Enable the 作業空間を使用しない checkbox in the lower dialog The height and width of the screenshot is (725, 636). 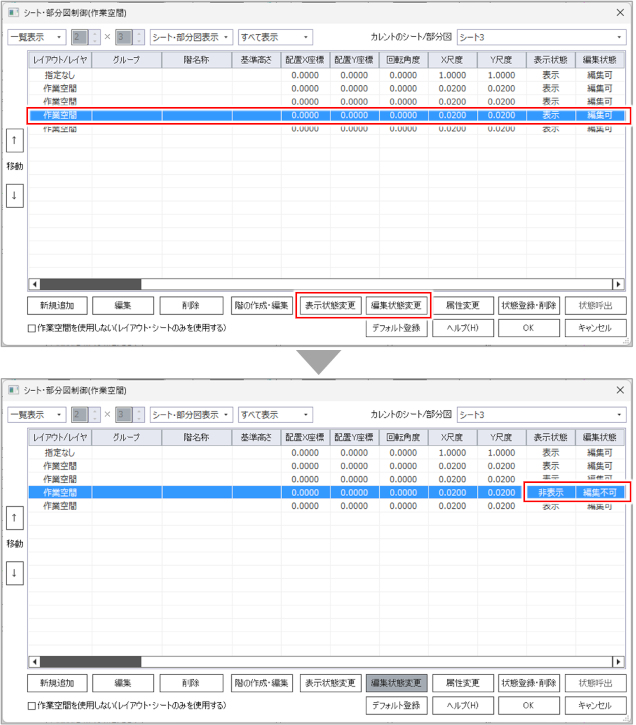(31, 705)
